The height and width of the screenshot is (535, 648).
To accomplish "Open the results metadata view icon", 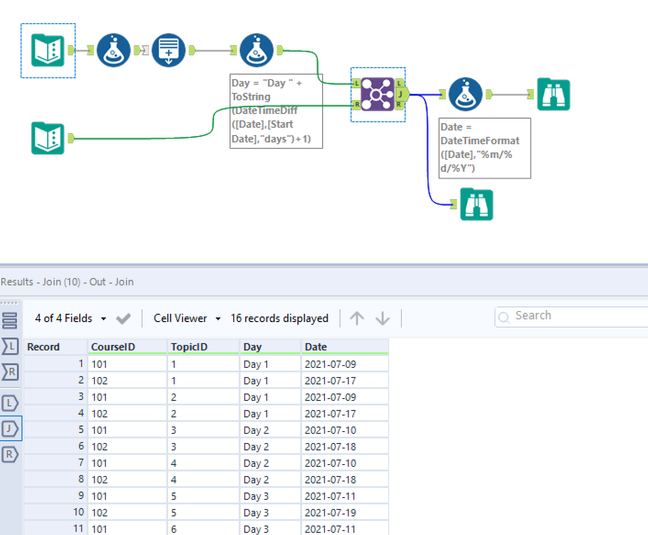I will pos(10,321).
